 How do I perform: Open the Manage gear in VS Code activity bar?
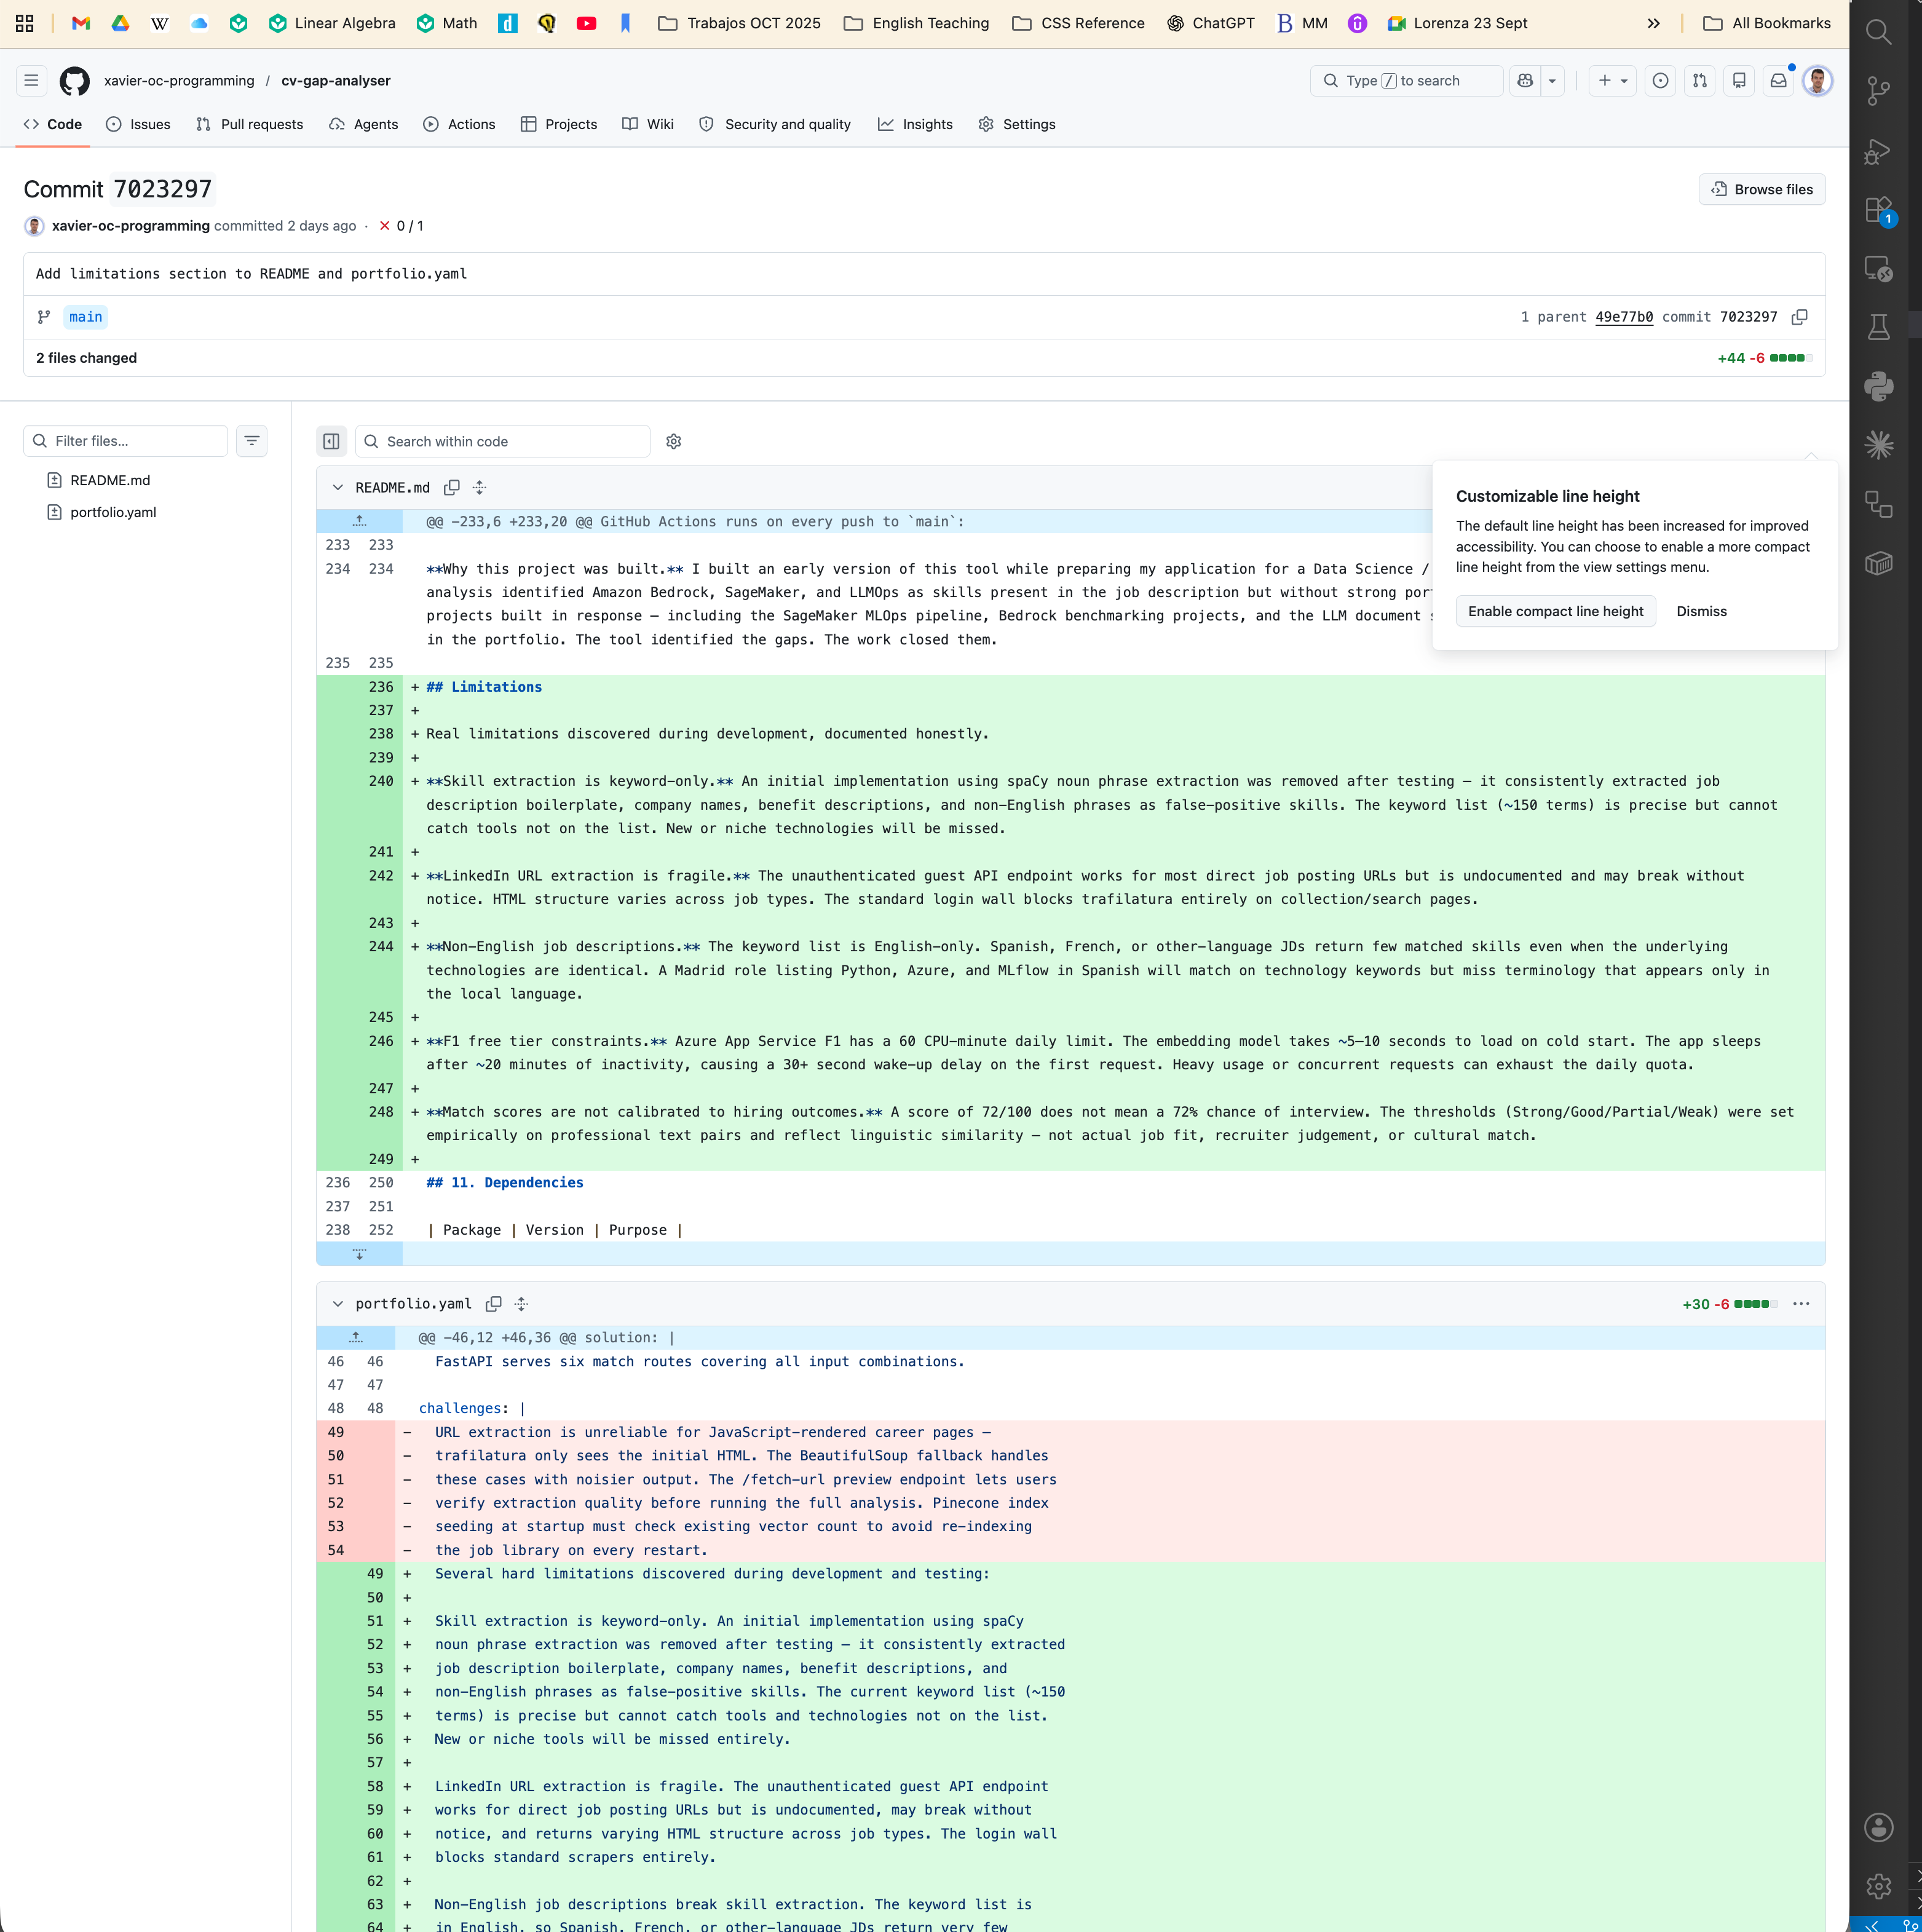[x=1879, y=1886]
